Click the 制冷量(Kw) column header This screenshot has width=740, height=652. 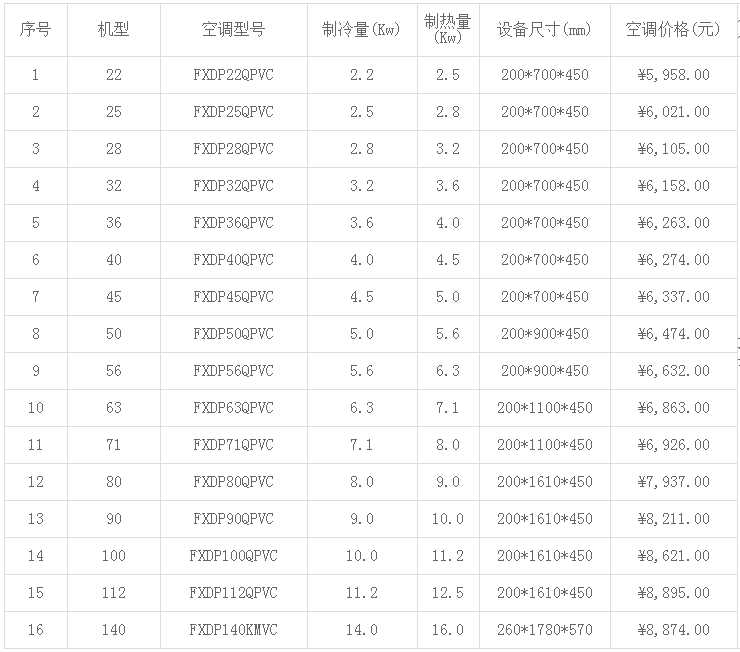[x=361, y=29]
